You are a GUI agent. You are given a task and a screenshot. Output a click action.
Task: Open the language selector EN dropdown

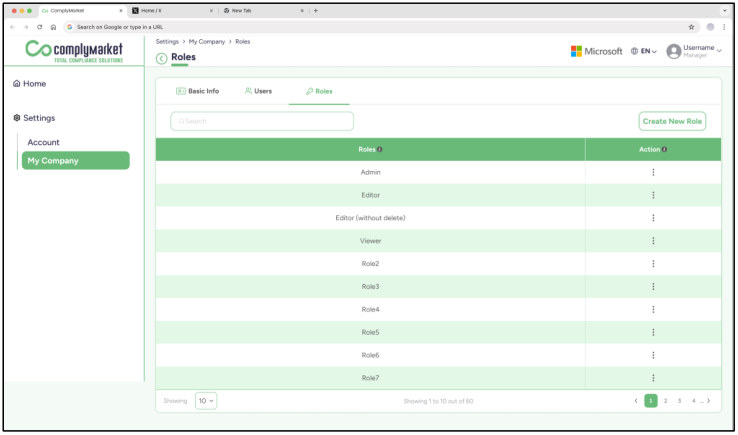click(x=644, y=51)
